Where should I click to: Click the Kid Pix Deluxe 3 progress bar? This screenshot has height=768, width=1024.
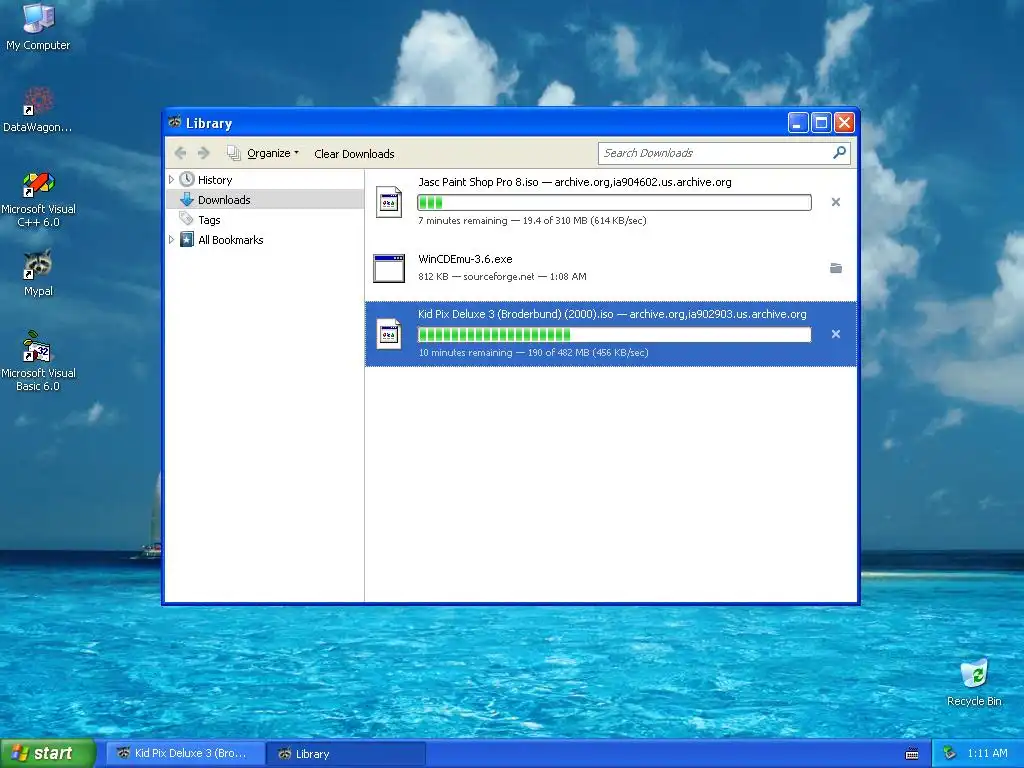tap(614, 334)
